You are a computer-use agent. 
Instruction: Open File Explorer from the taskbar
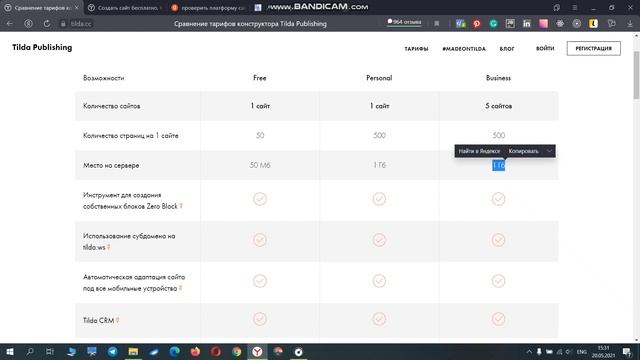click(x=133, y=351)
